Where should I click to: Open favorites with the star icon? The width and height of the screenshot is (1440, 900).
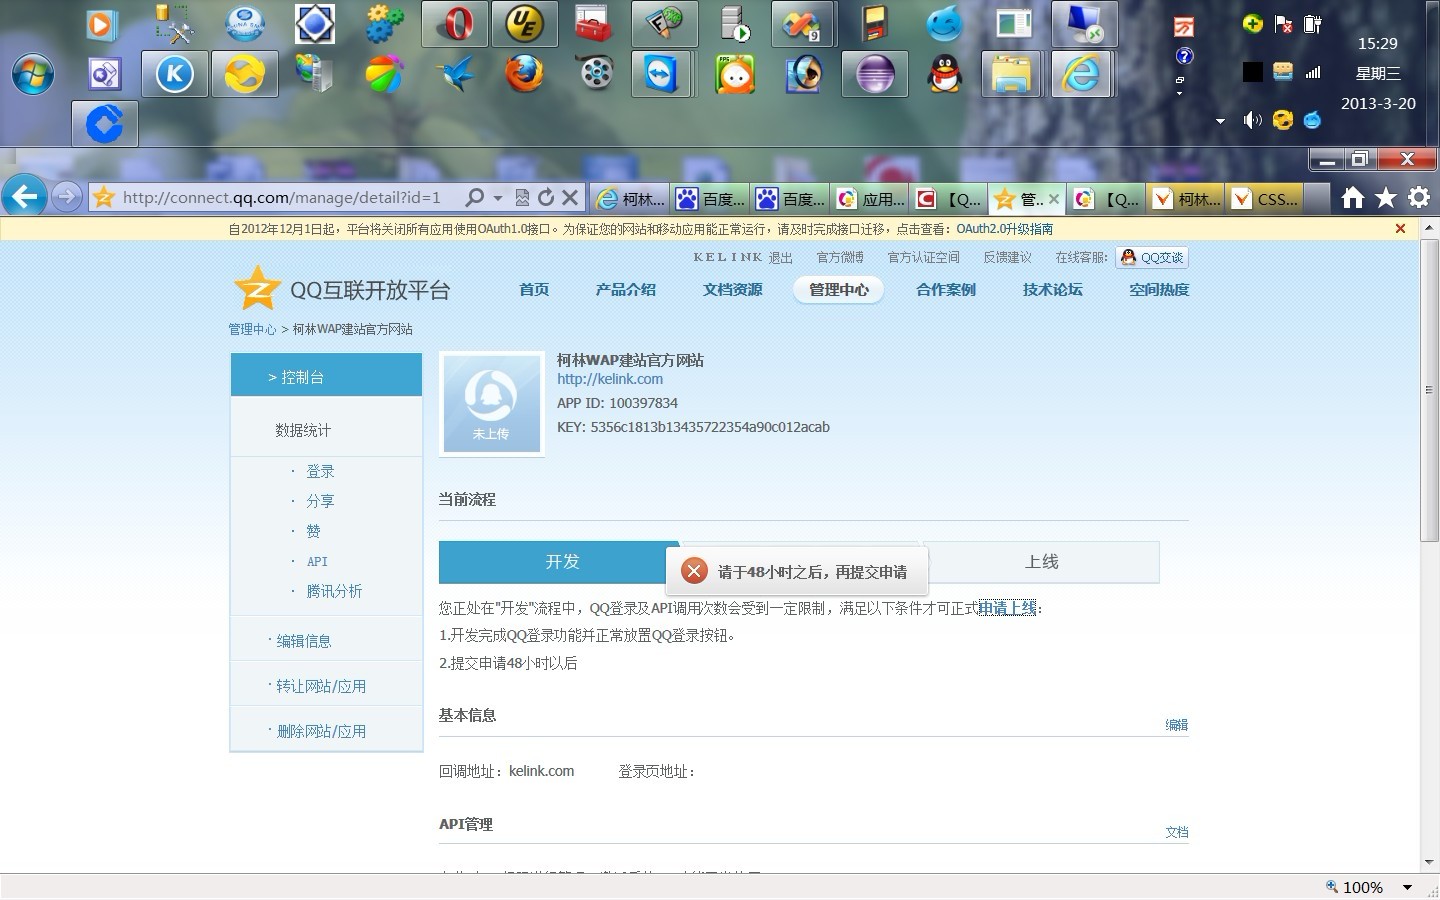1385,198
